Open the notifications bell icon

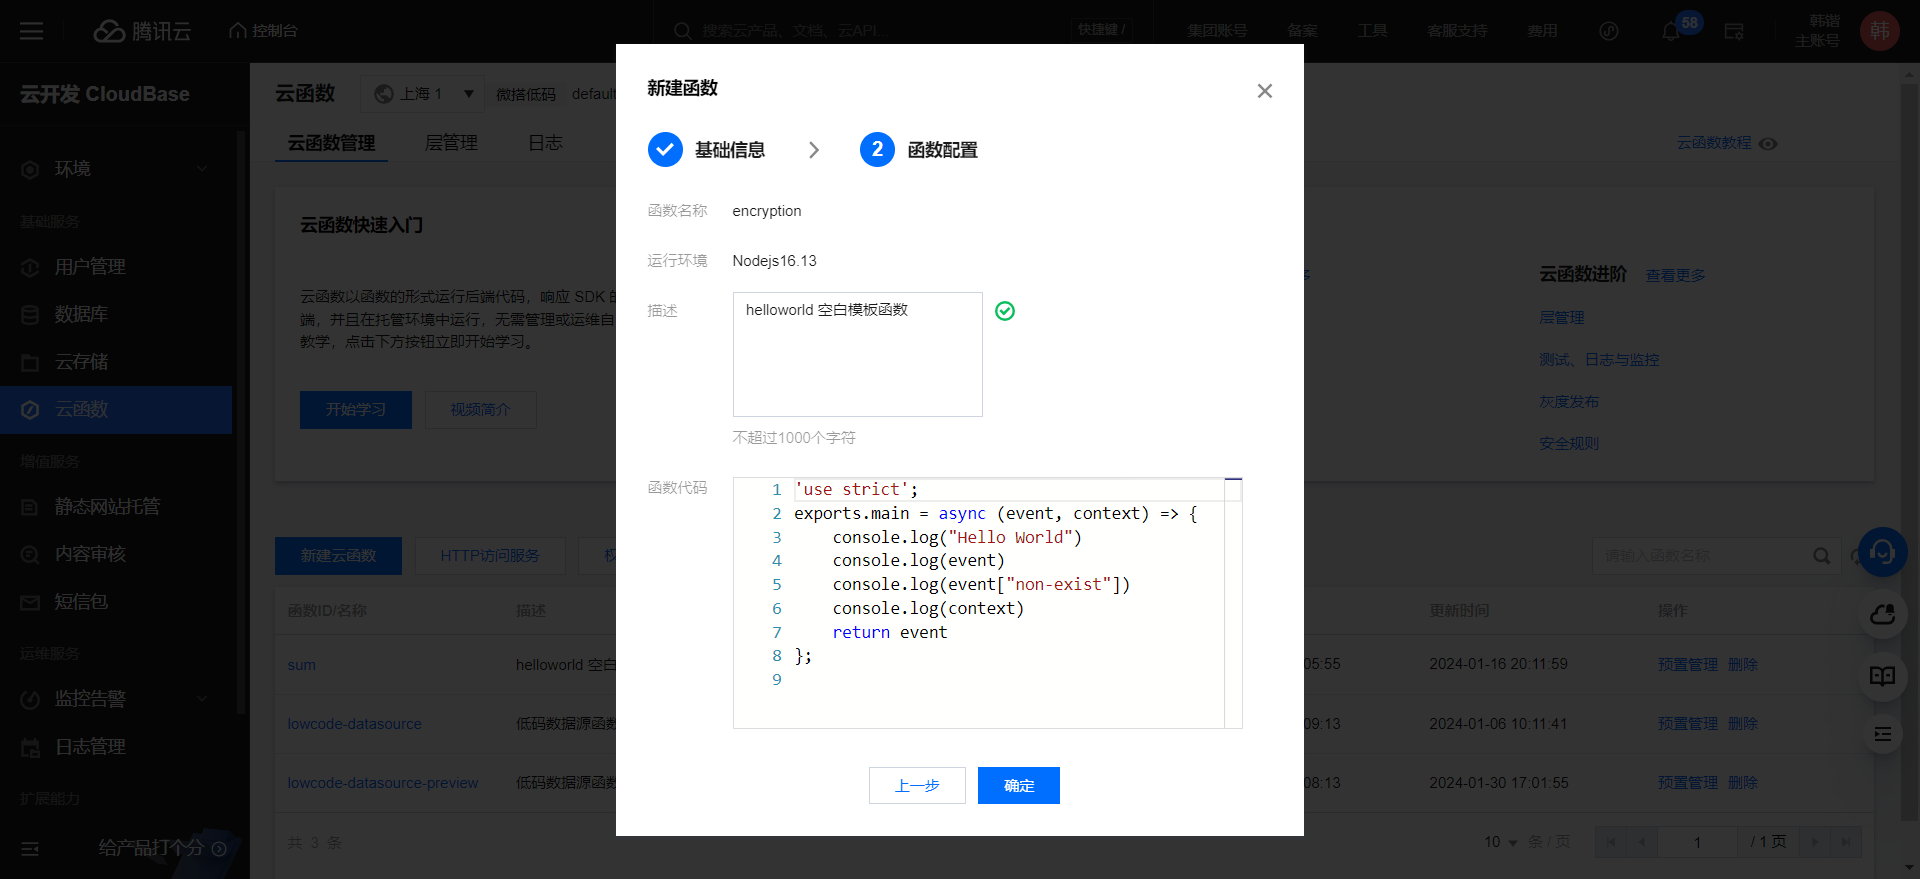pos(1670,32)
